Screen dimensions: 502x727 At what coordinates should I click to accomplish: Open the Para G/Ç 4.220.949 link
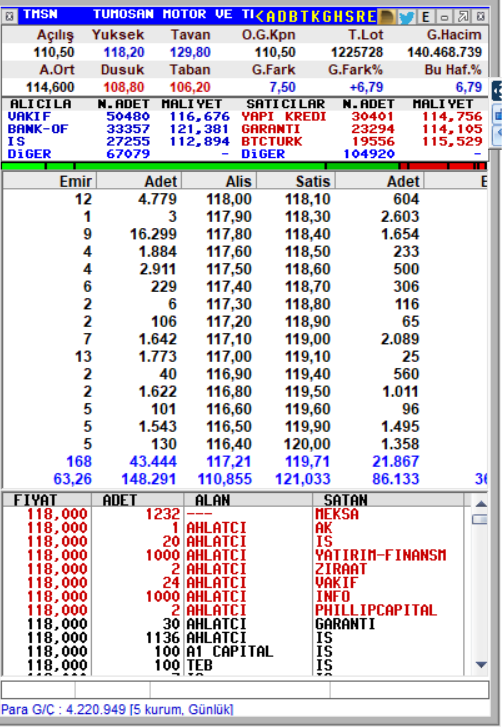(117, 709)
